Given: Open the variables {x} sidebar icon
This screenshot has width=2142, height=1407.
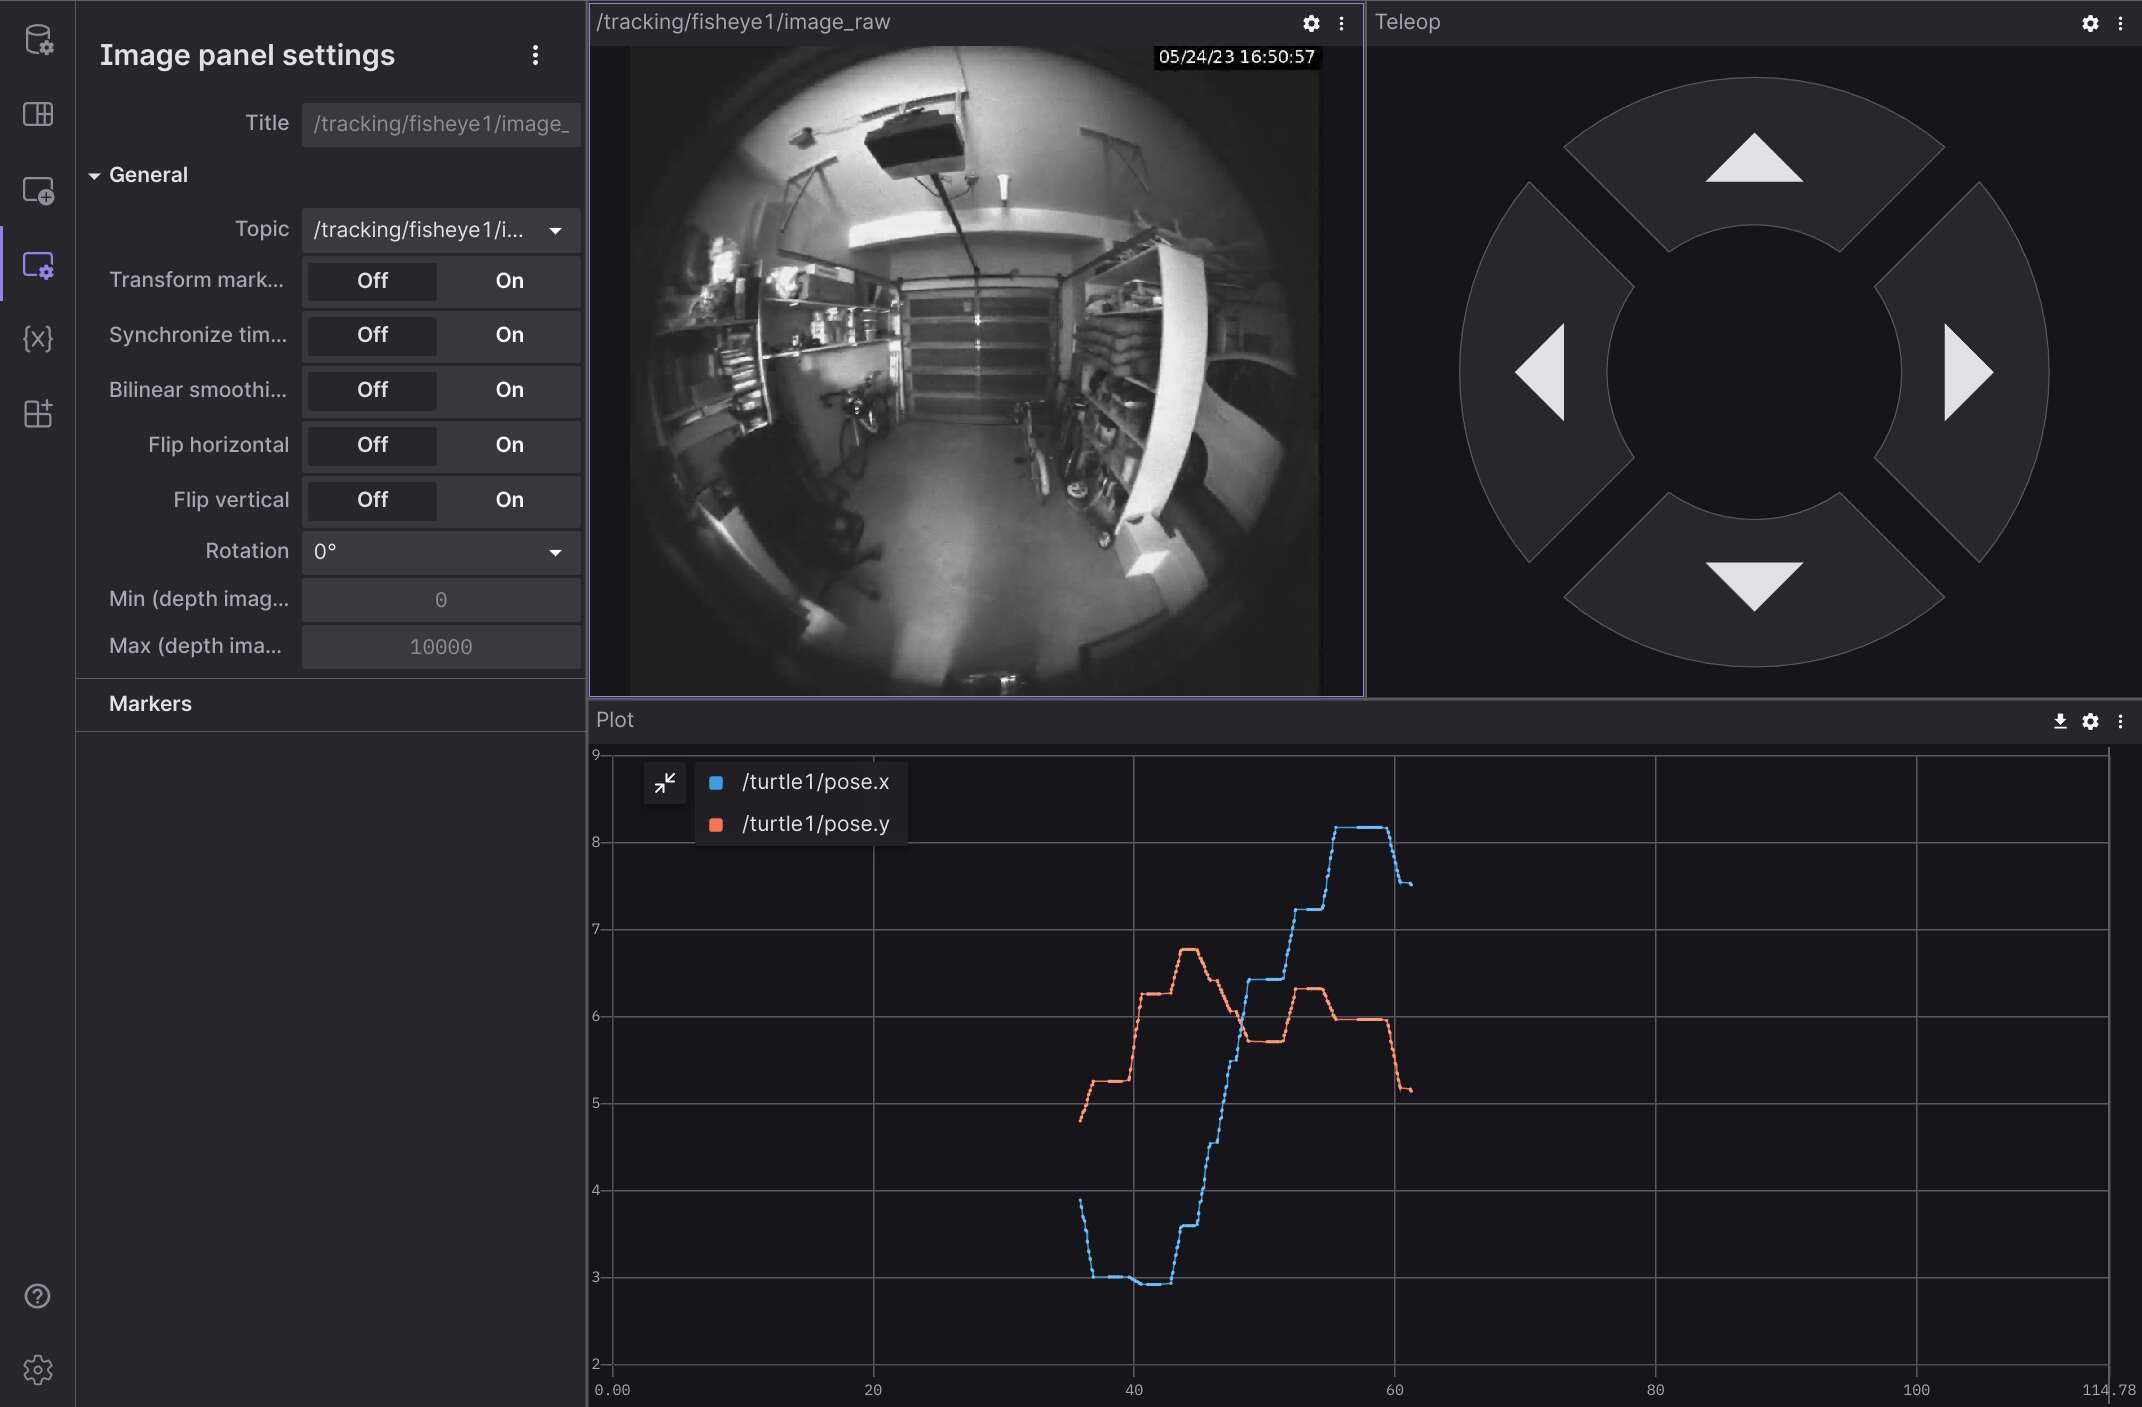Looking at the screenshot, I should tap(38, 339).
